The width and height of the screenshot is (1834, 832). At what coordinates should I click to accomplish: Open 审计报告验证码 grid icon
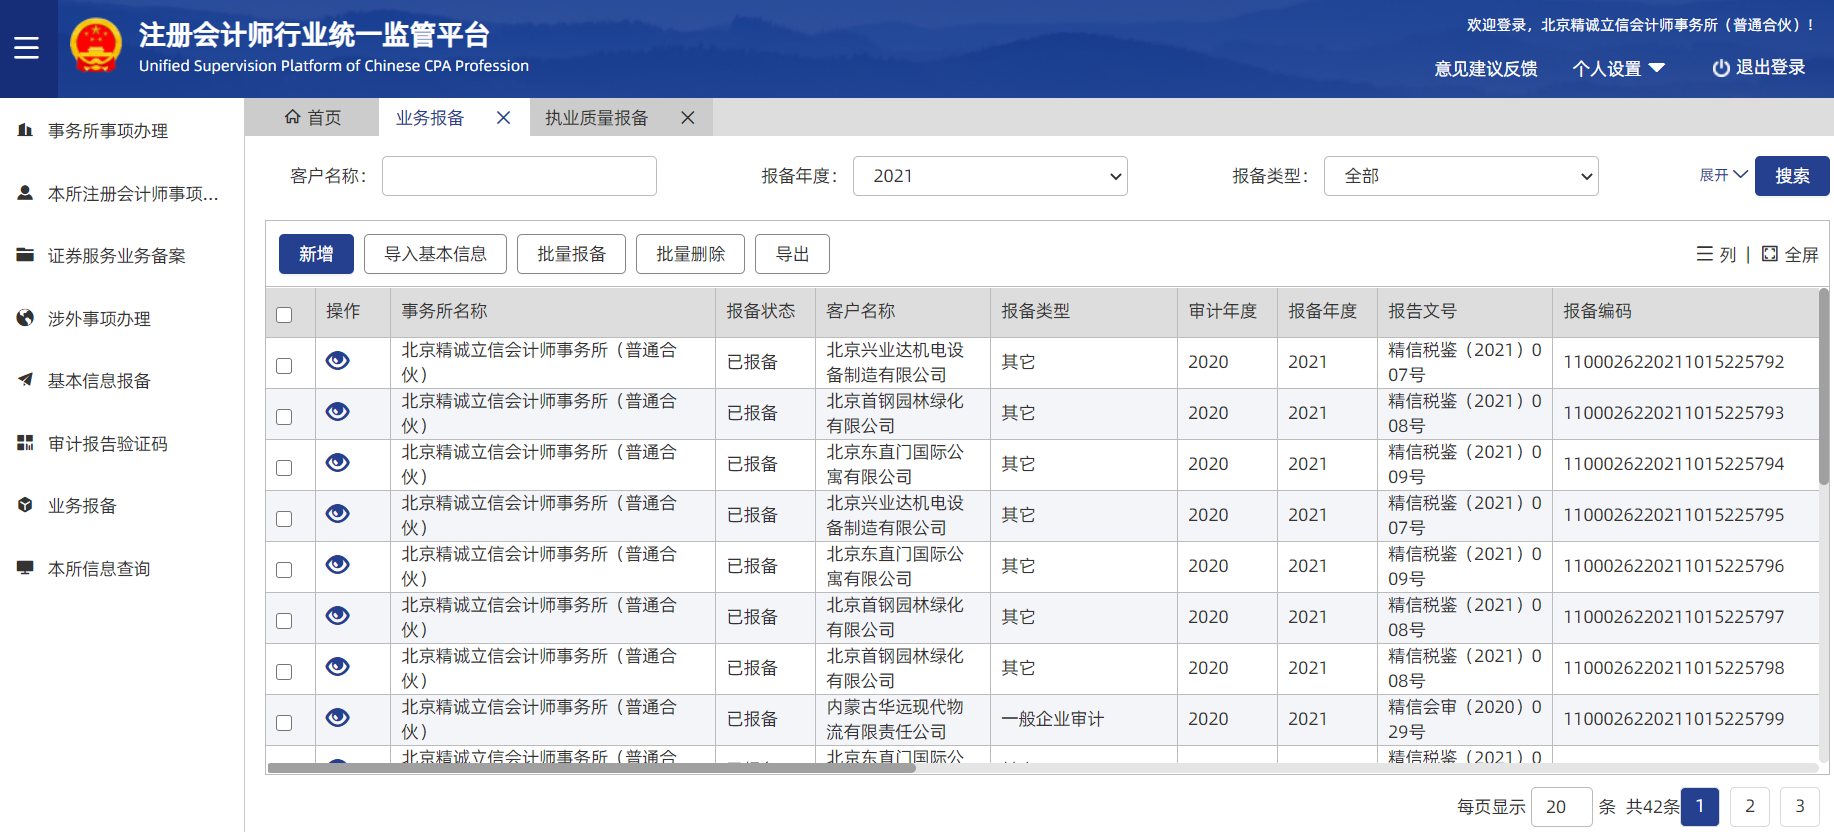[25, 443]
